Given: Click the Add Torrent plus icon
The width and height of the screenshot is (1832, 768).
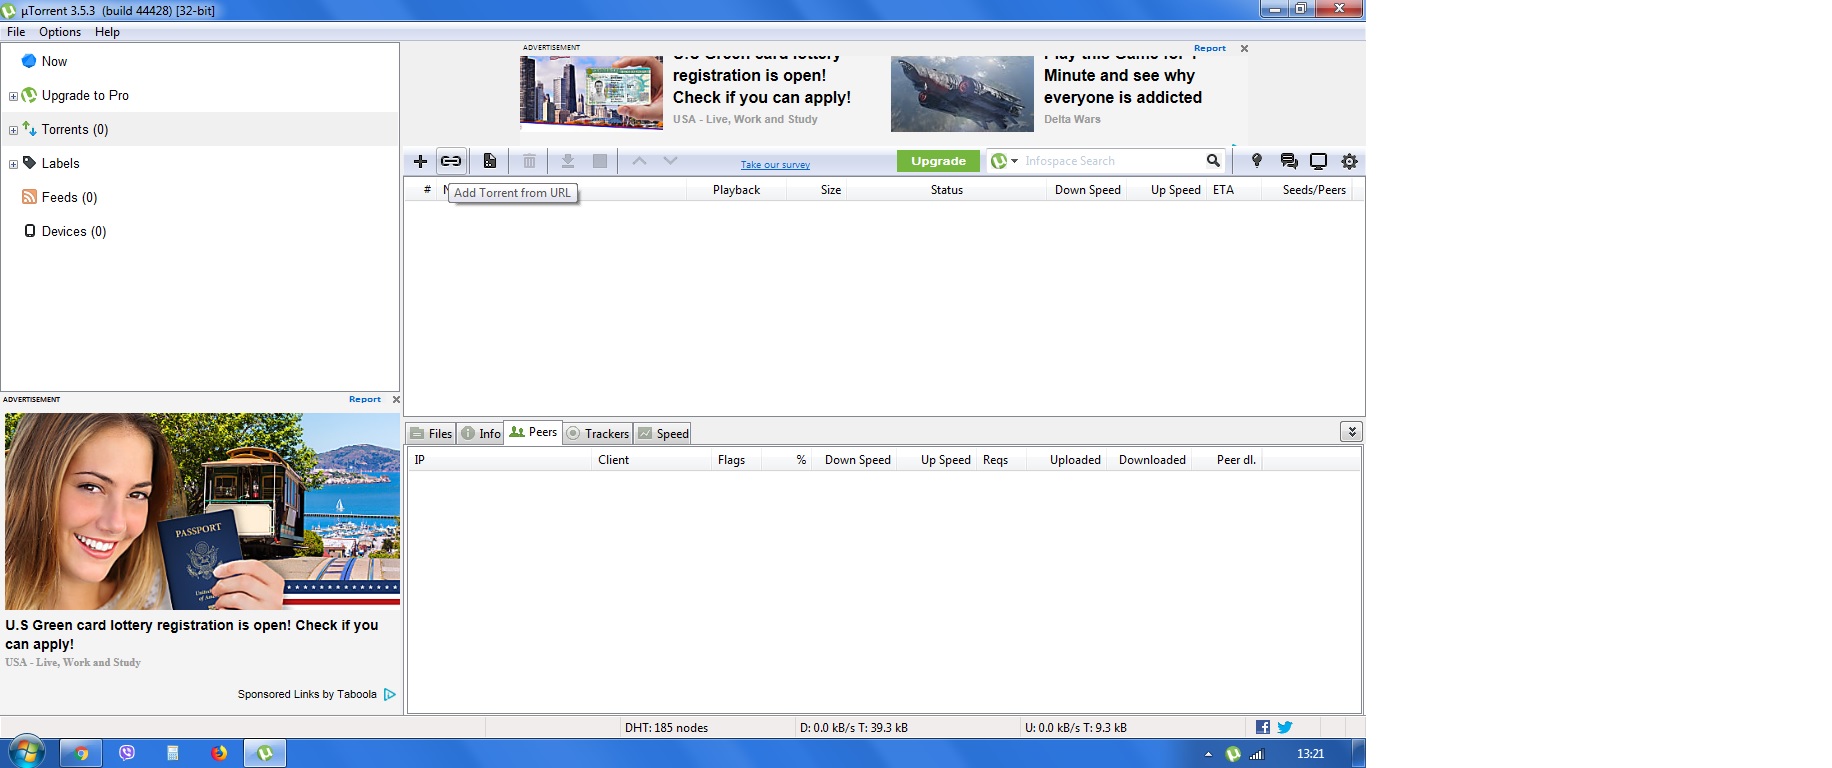Looking at the screenshot, I should [x=420, y=161].
